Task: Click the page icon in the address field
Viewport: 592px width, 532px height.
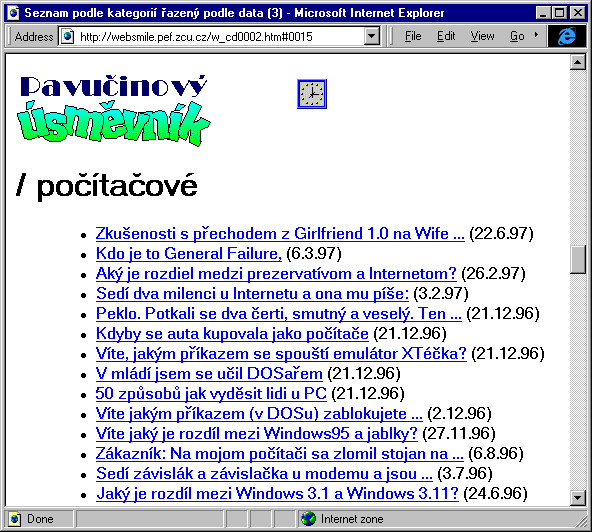Action: click(x=68, y=37)
